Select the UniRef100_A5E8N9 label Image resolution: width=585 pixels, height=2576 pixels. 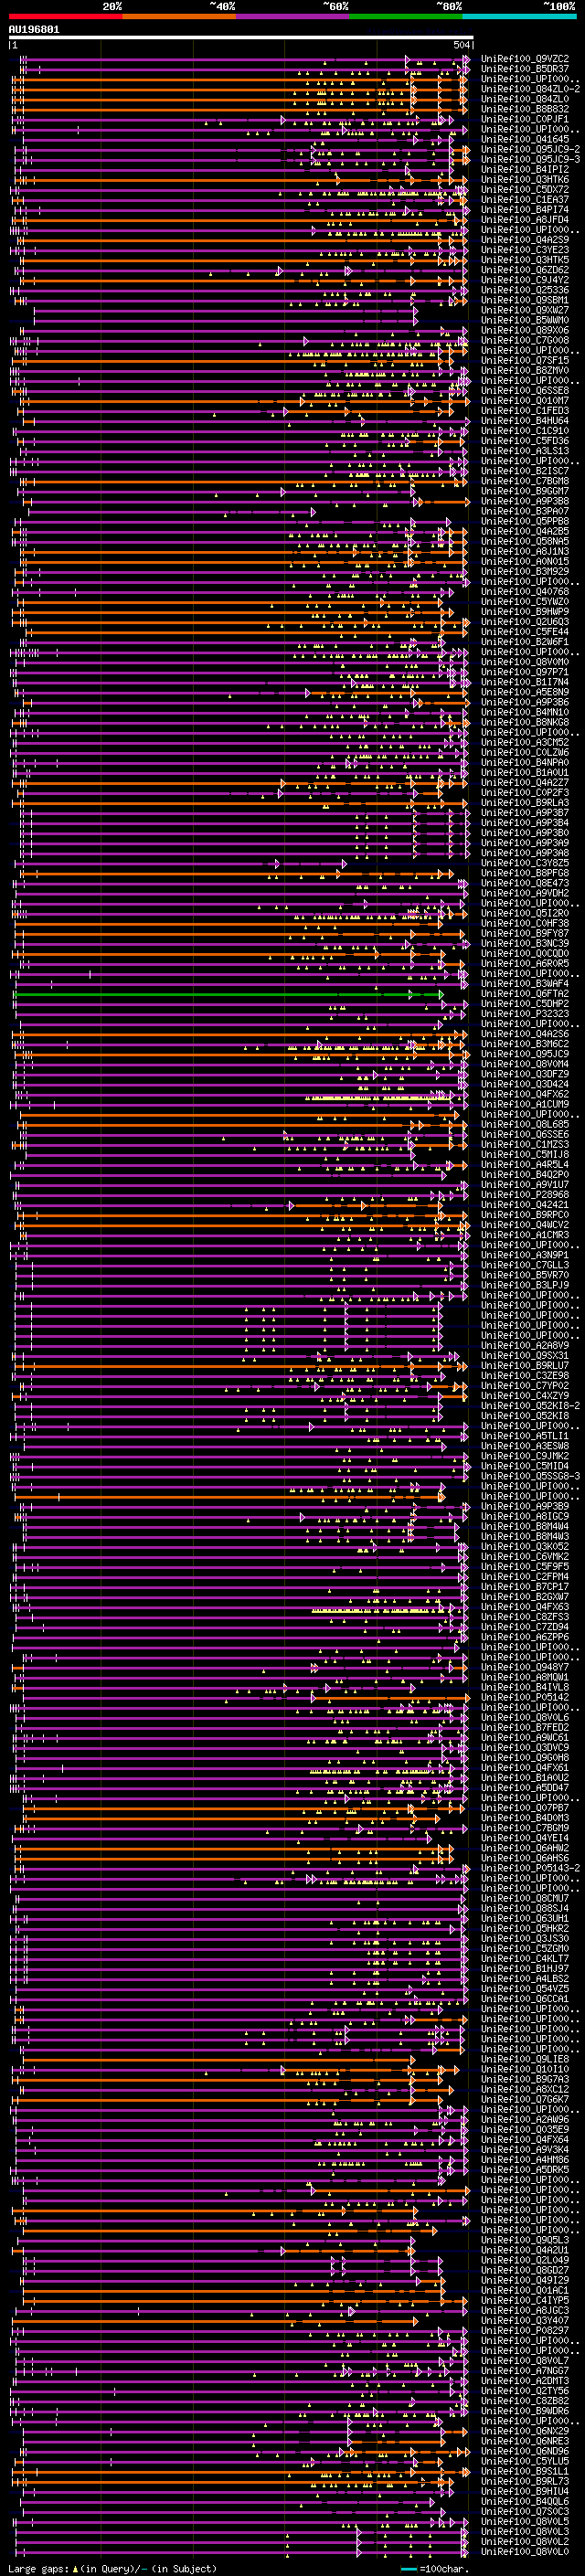click(525, 693)
